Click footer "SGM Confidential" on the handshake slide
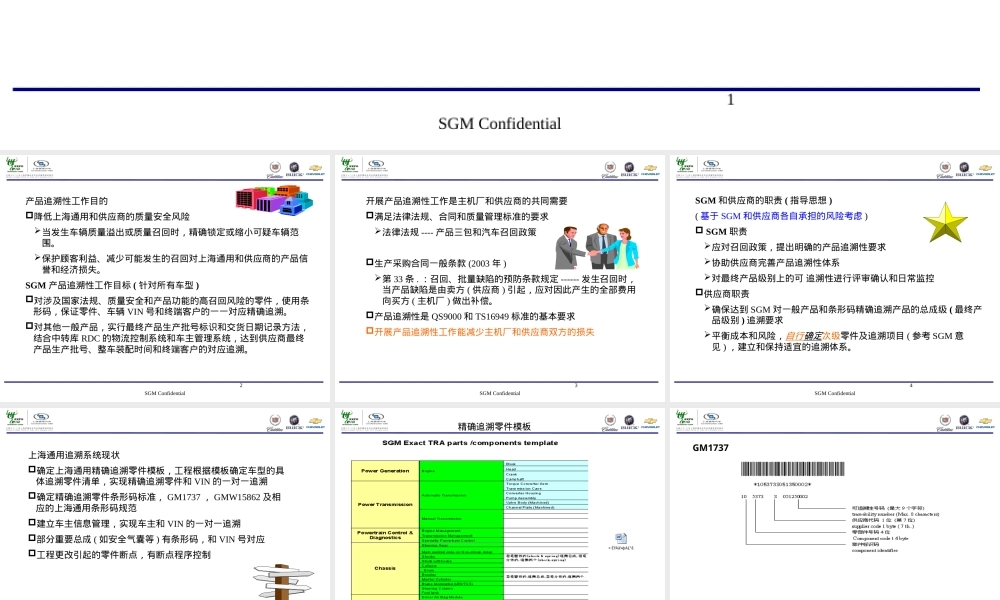Viewport: 1000px width, 600px height. point(499,393)
